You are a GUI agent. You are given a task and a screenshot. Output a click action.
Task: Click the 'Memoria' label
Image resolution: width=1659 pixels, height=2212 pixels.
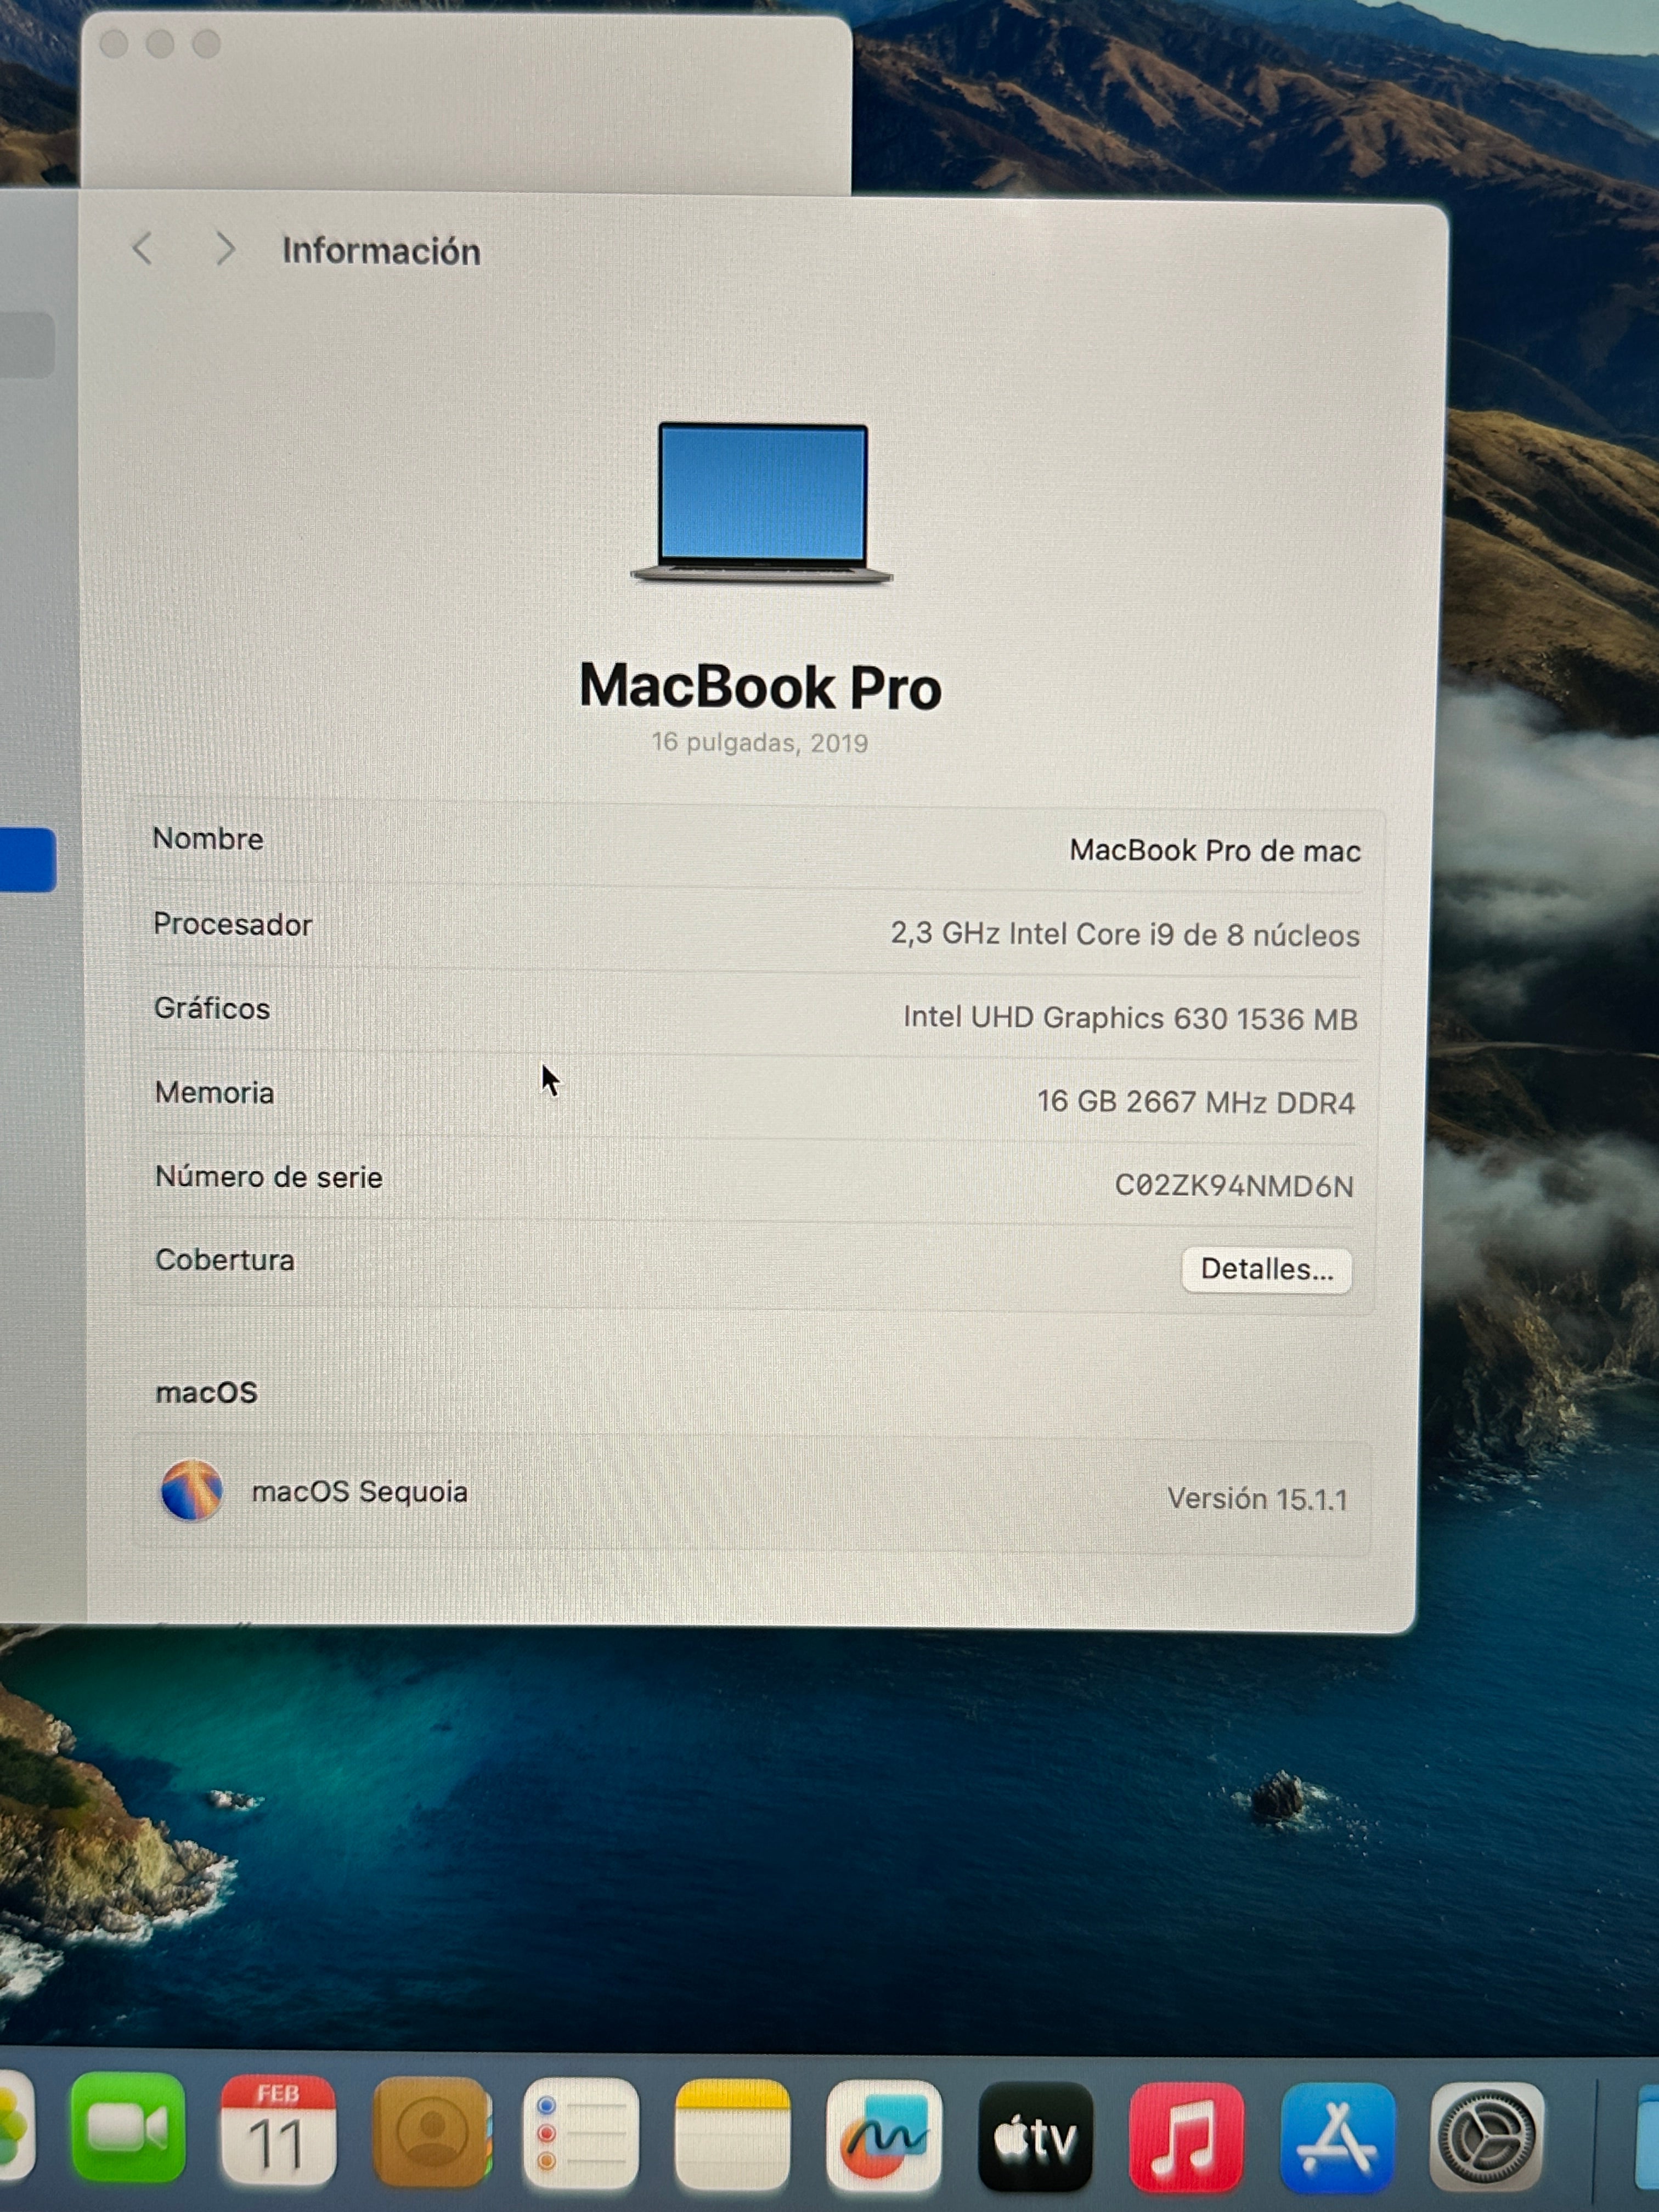pyautogui.click(x=214, y=1092)
